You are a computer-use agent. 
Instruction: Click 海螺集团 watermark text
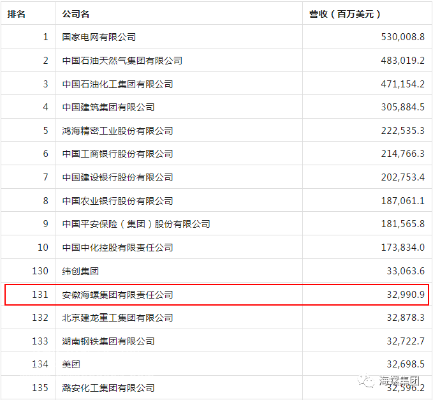[x=399, y=380]
